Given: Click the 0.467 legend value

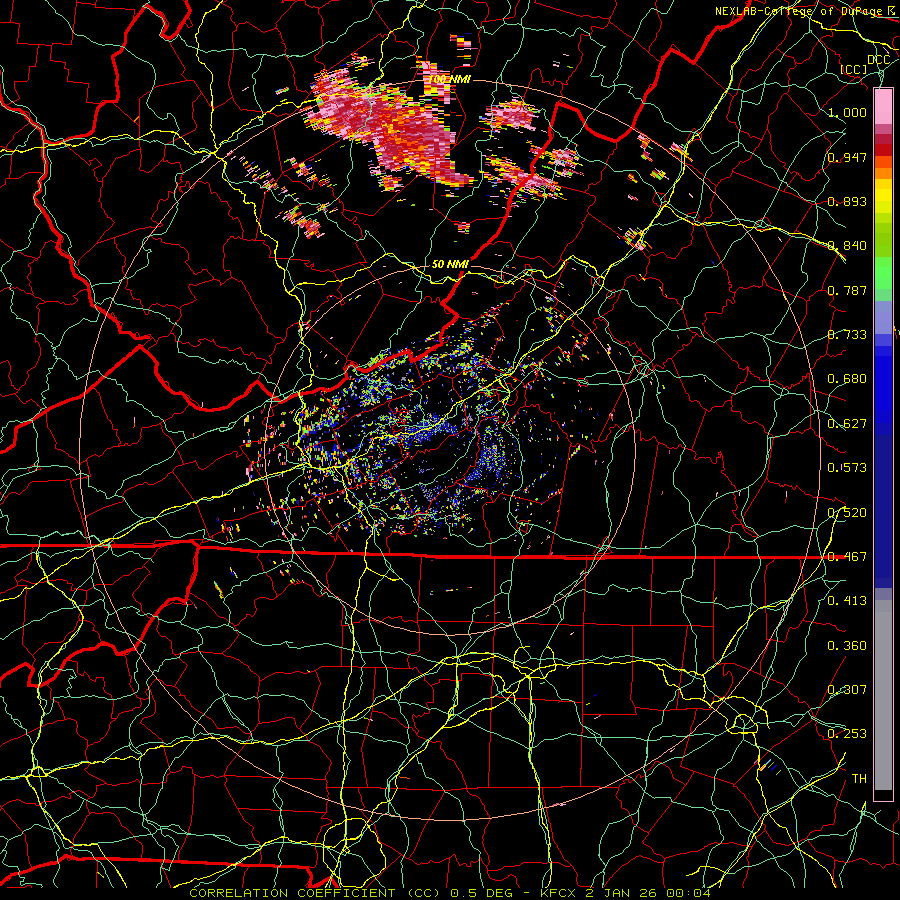Looking at the screenshot, I should (x=847, y=557).
